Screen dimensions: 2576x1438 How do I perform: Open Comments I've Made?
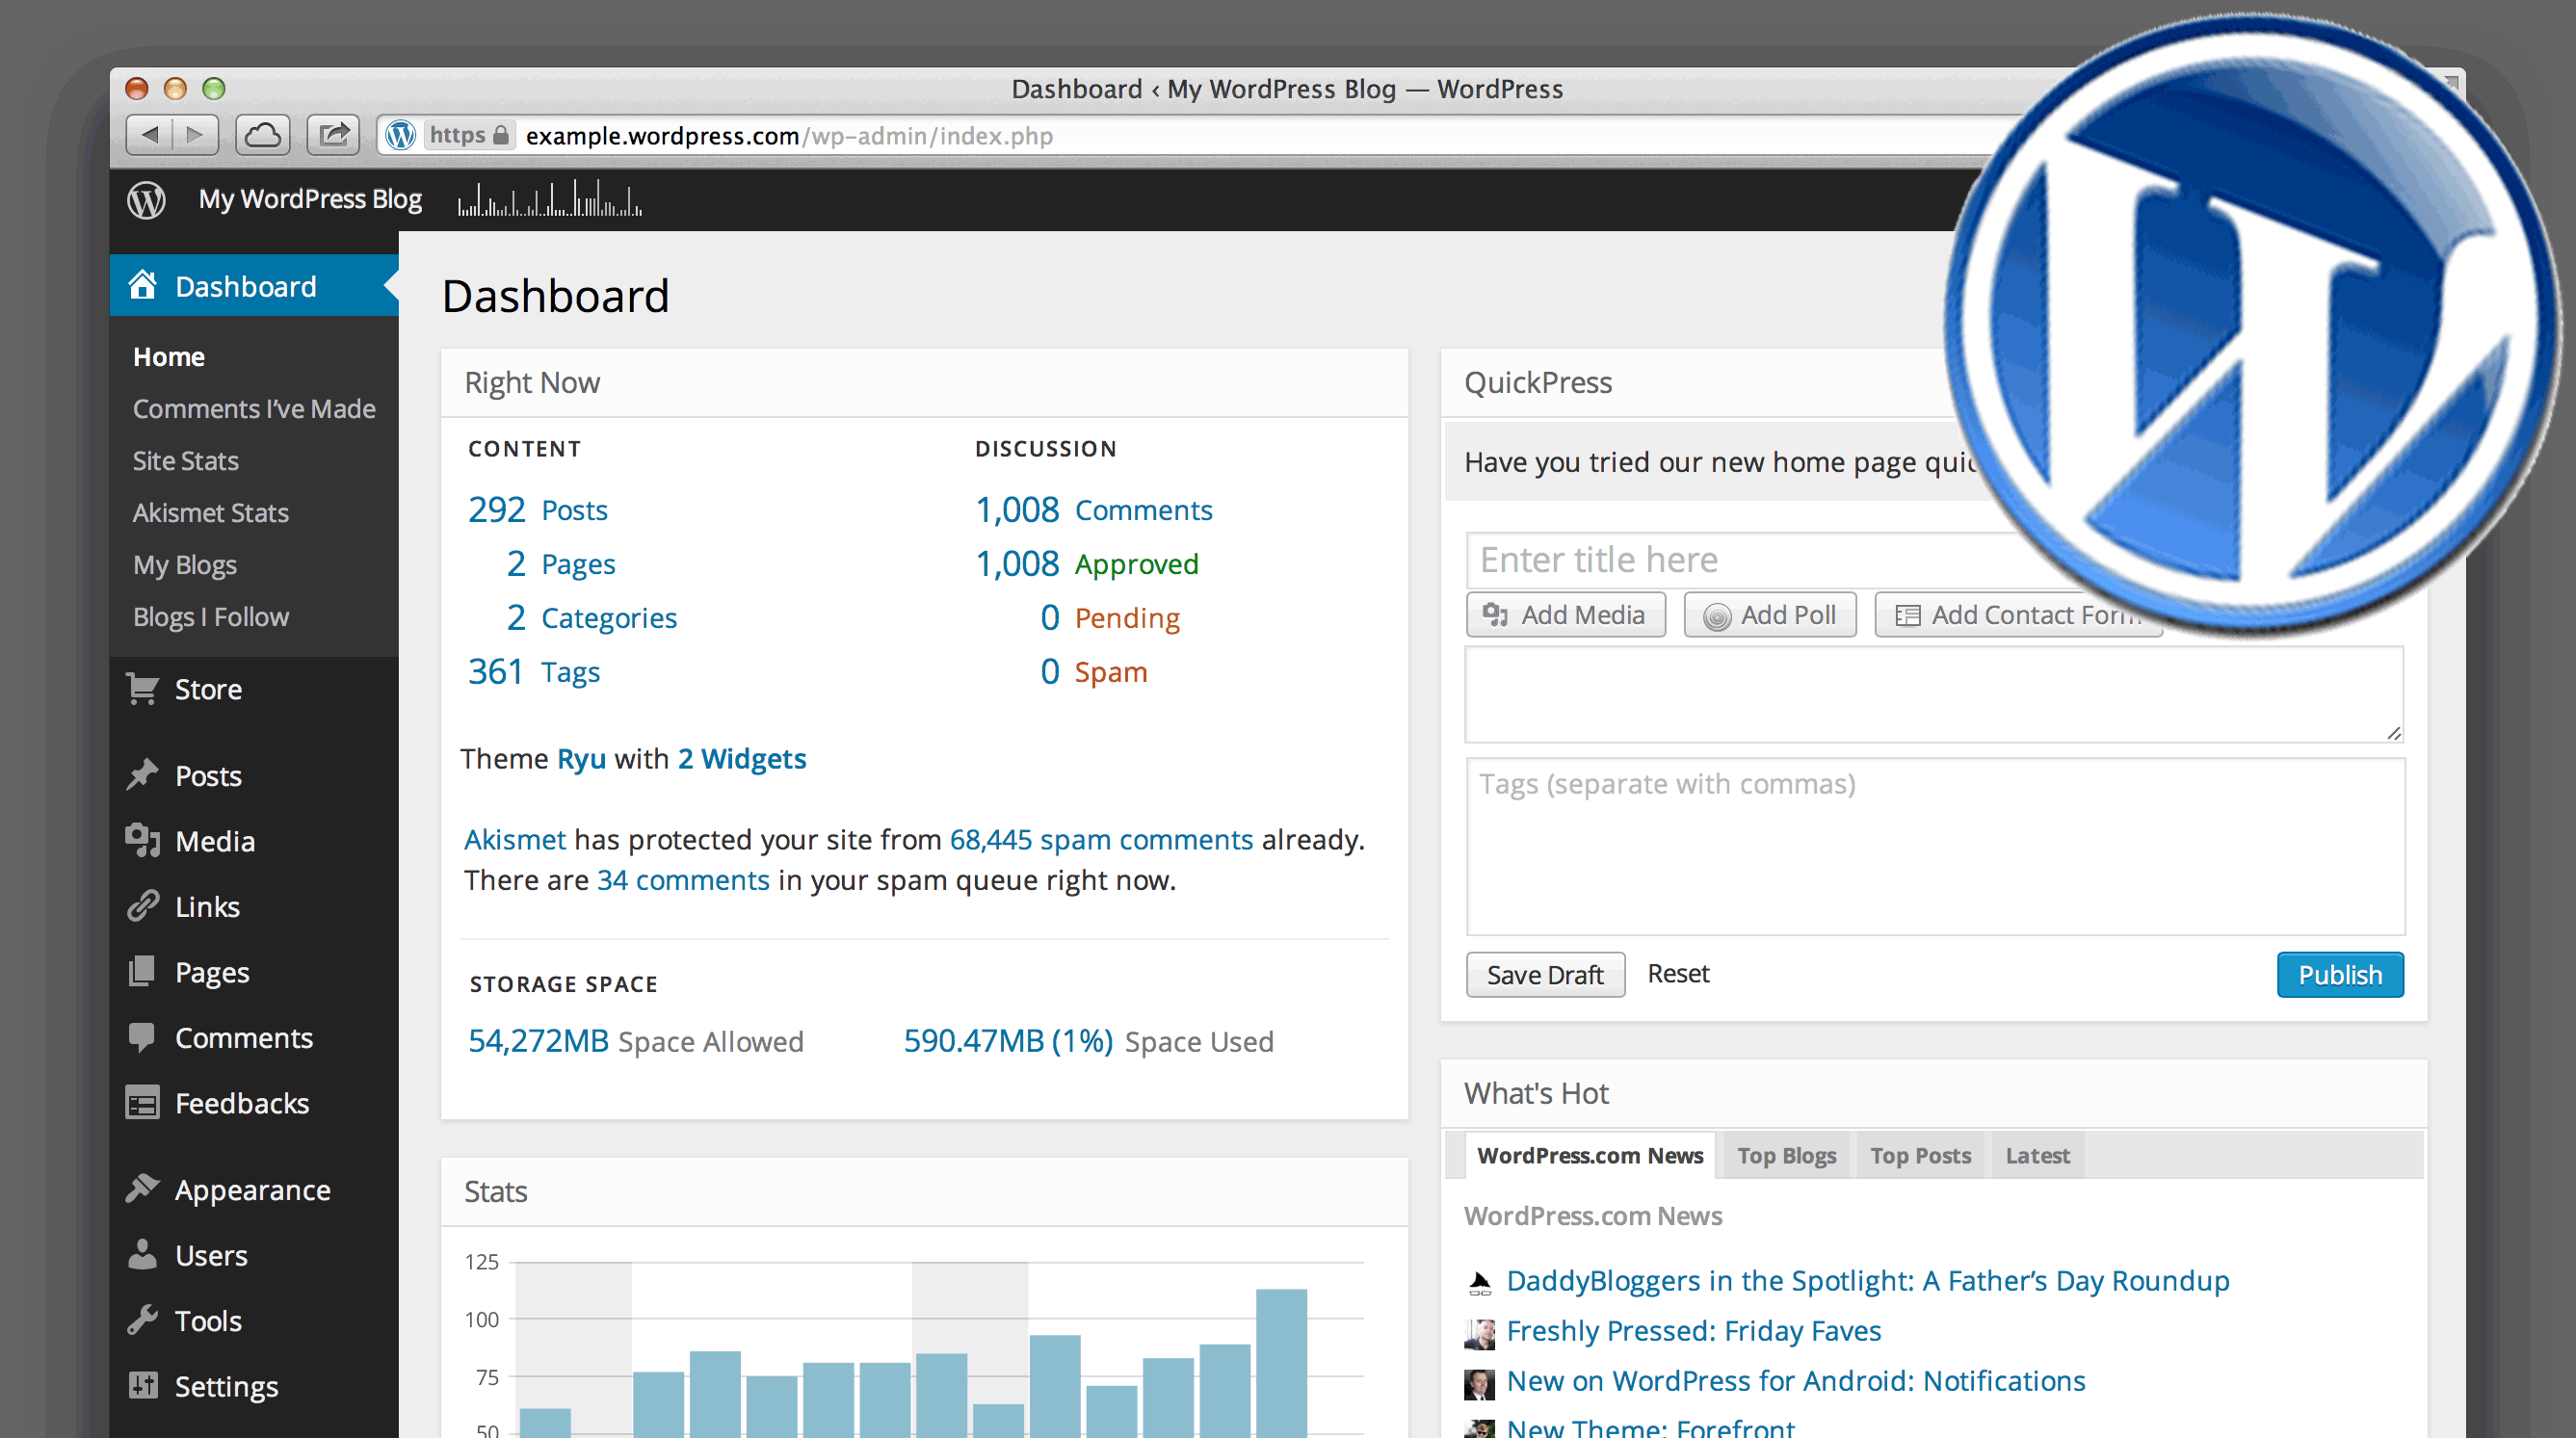(x=254, y=409)
